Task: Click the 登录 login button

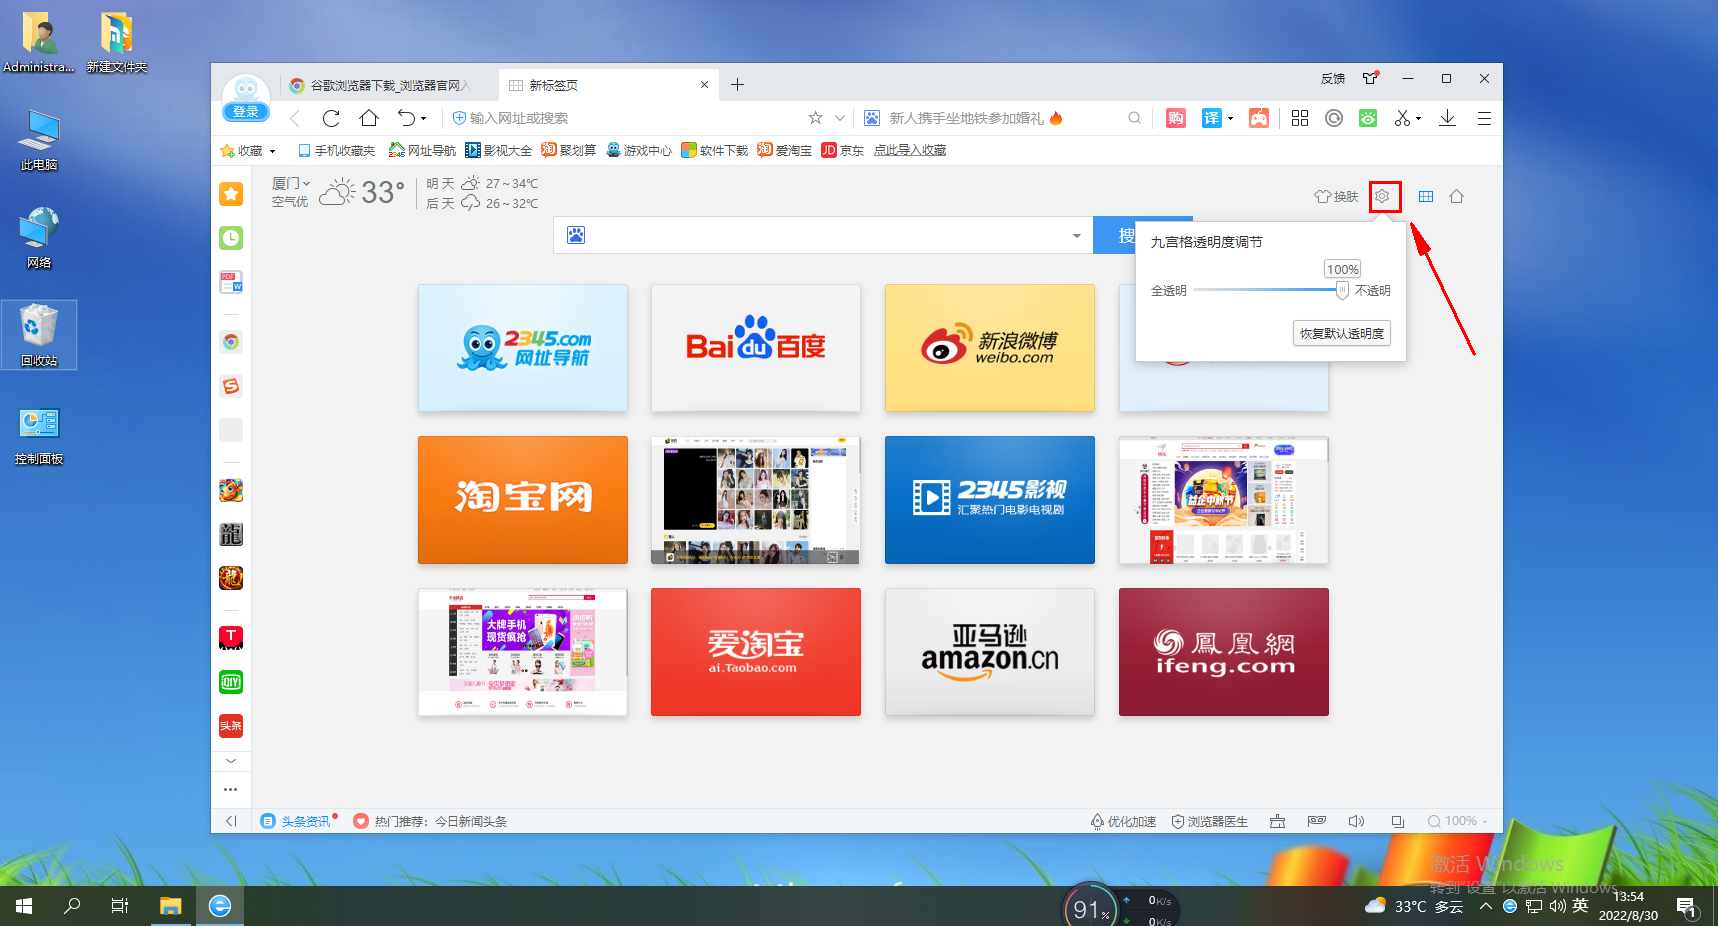Action: (x=246, y=112)
